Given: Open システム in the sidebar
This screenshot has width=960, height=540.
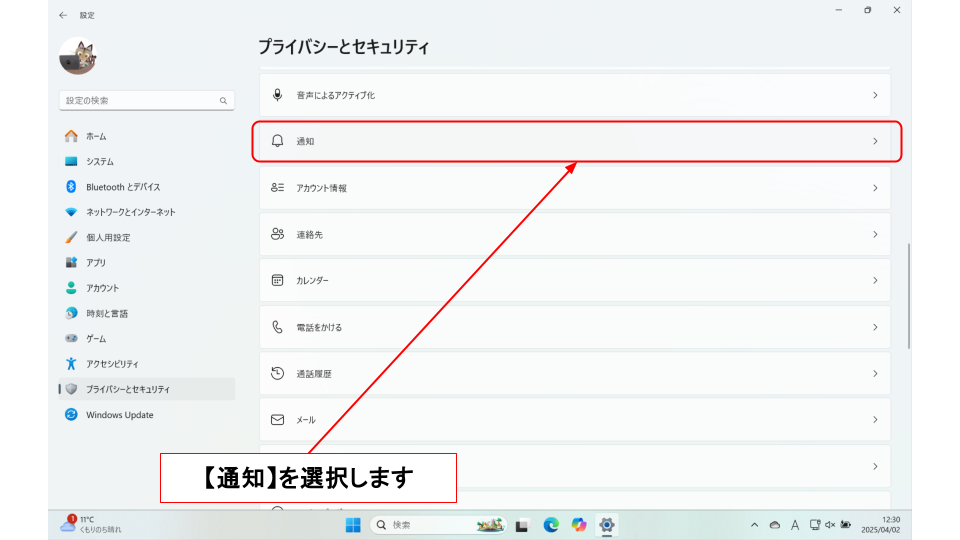Looking at the screenshot, I should (x=100, y=161).
